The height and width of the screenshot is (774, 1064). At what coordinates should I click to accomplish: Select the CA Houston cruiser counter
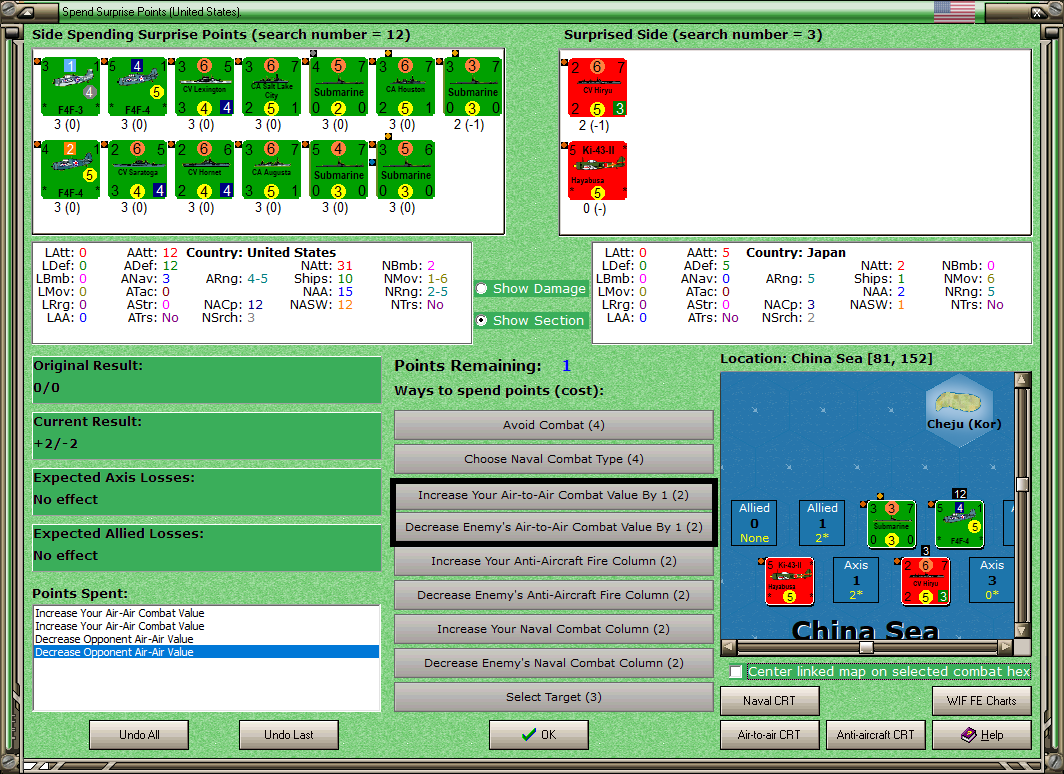click(405, 87)
